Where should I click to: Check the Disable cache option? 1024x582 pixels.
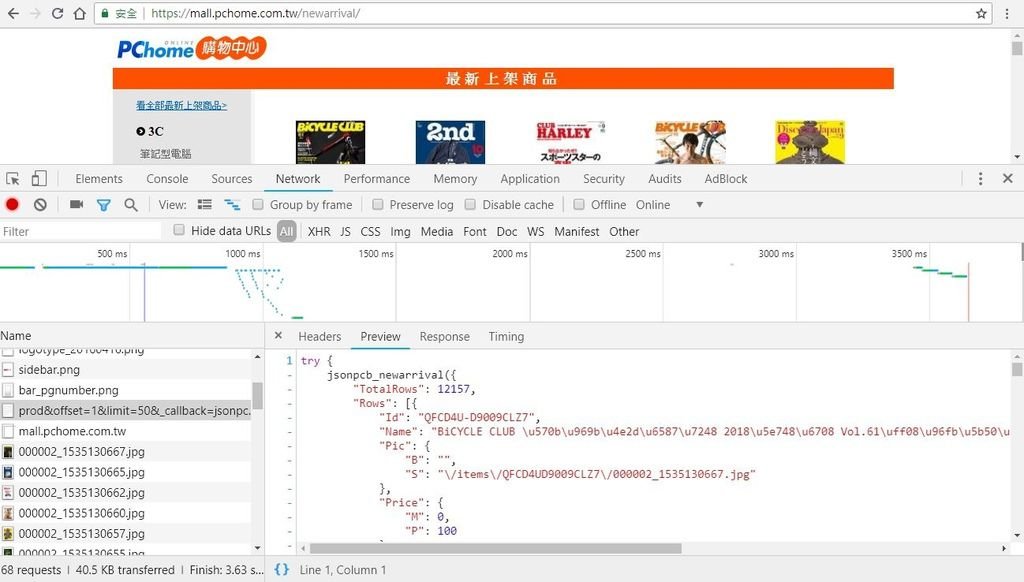470,204
